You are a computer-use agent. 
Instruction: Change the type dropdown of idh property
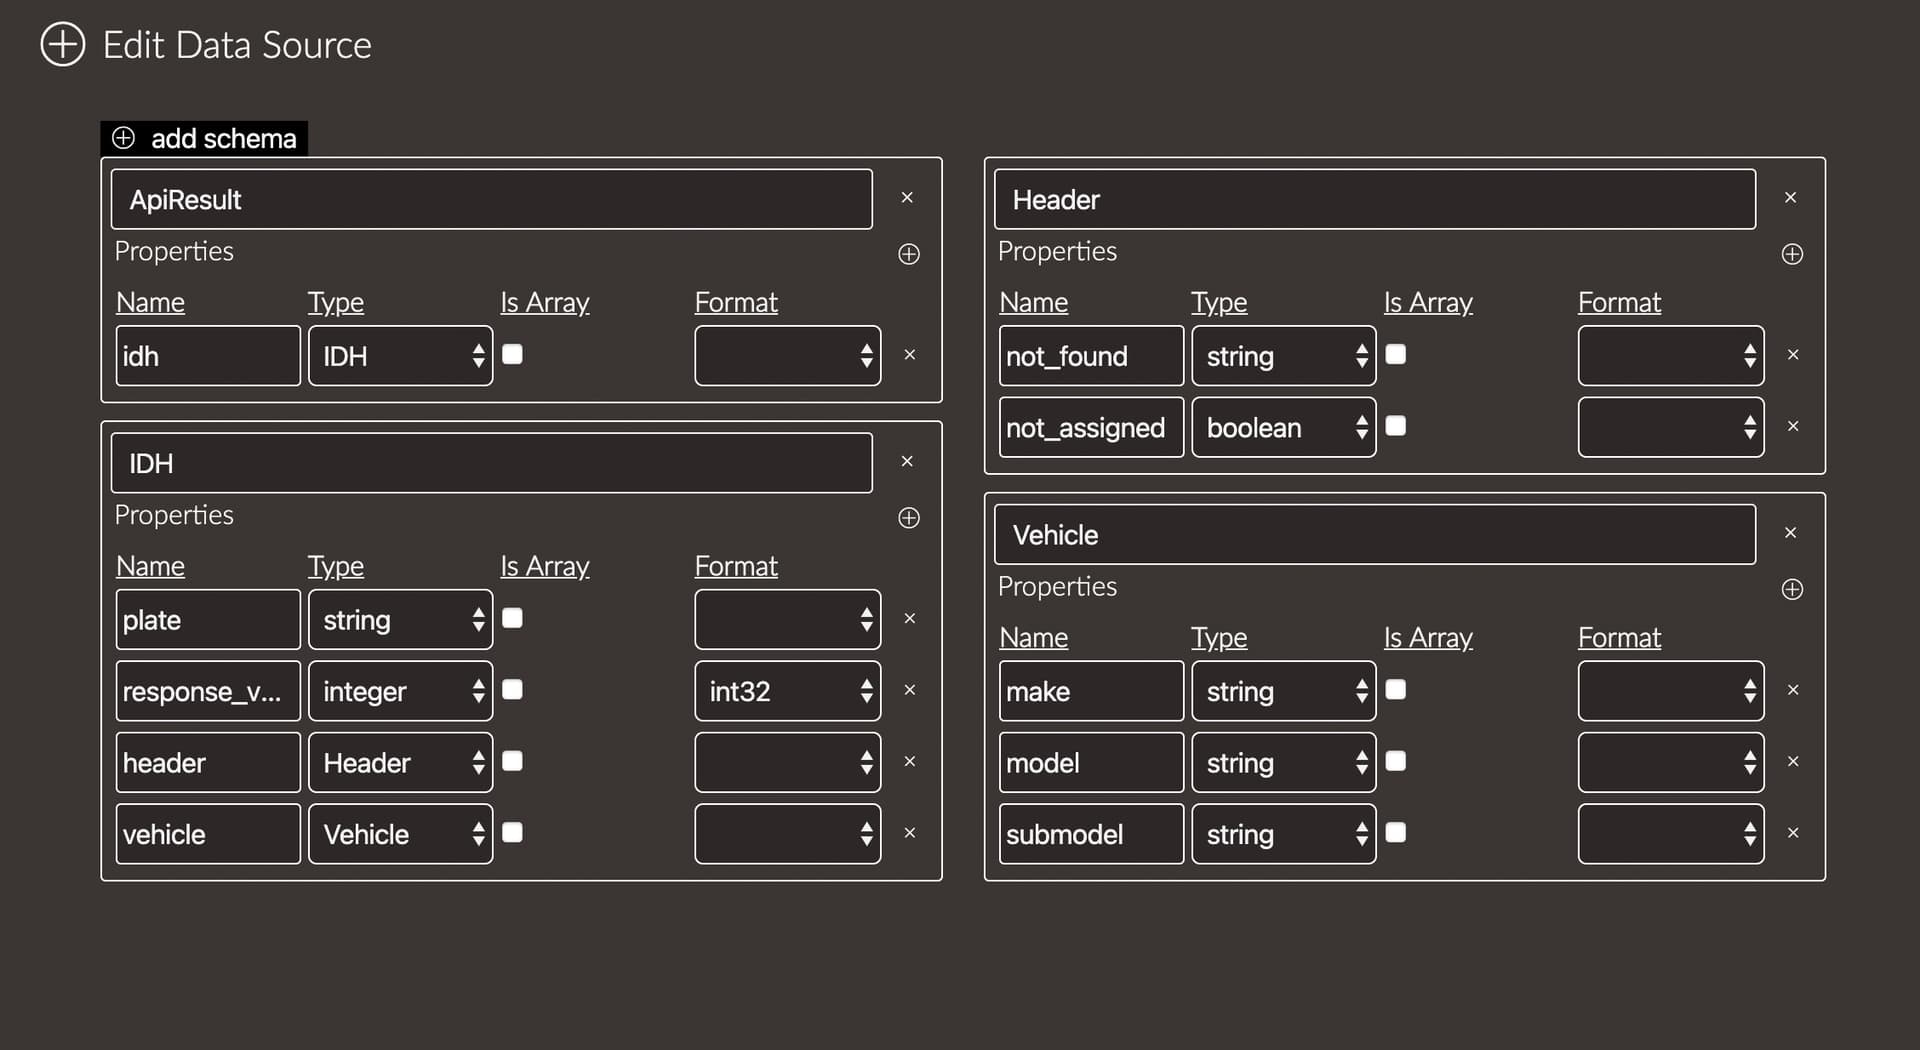click(x=400, y=356)
